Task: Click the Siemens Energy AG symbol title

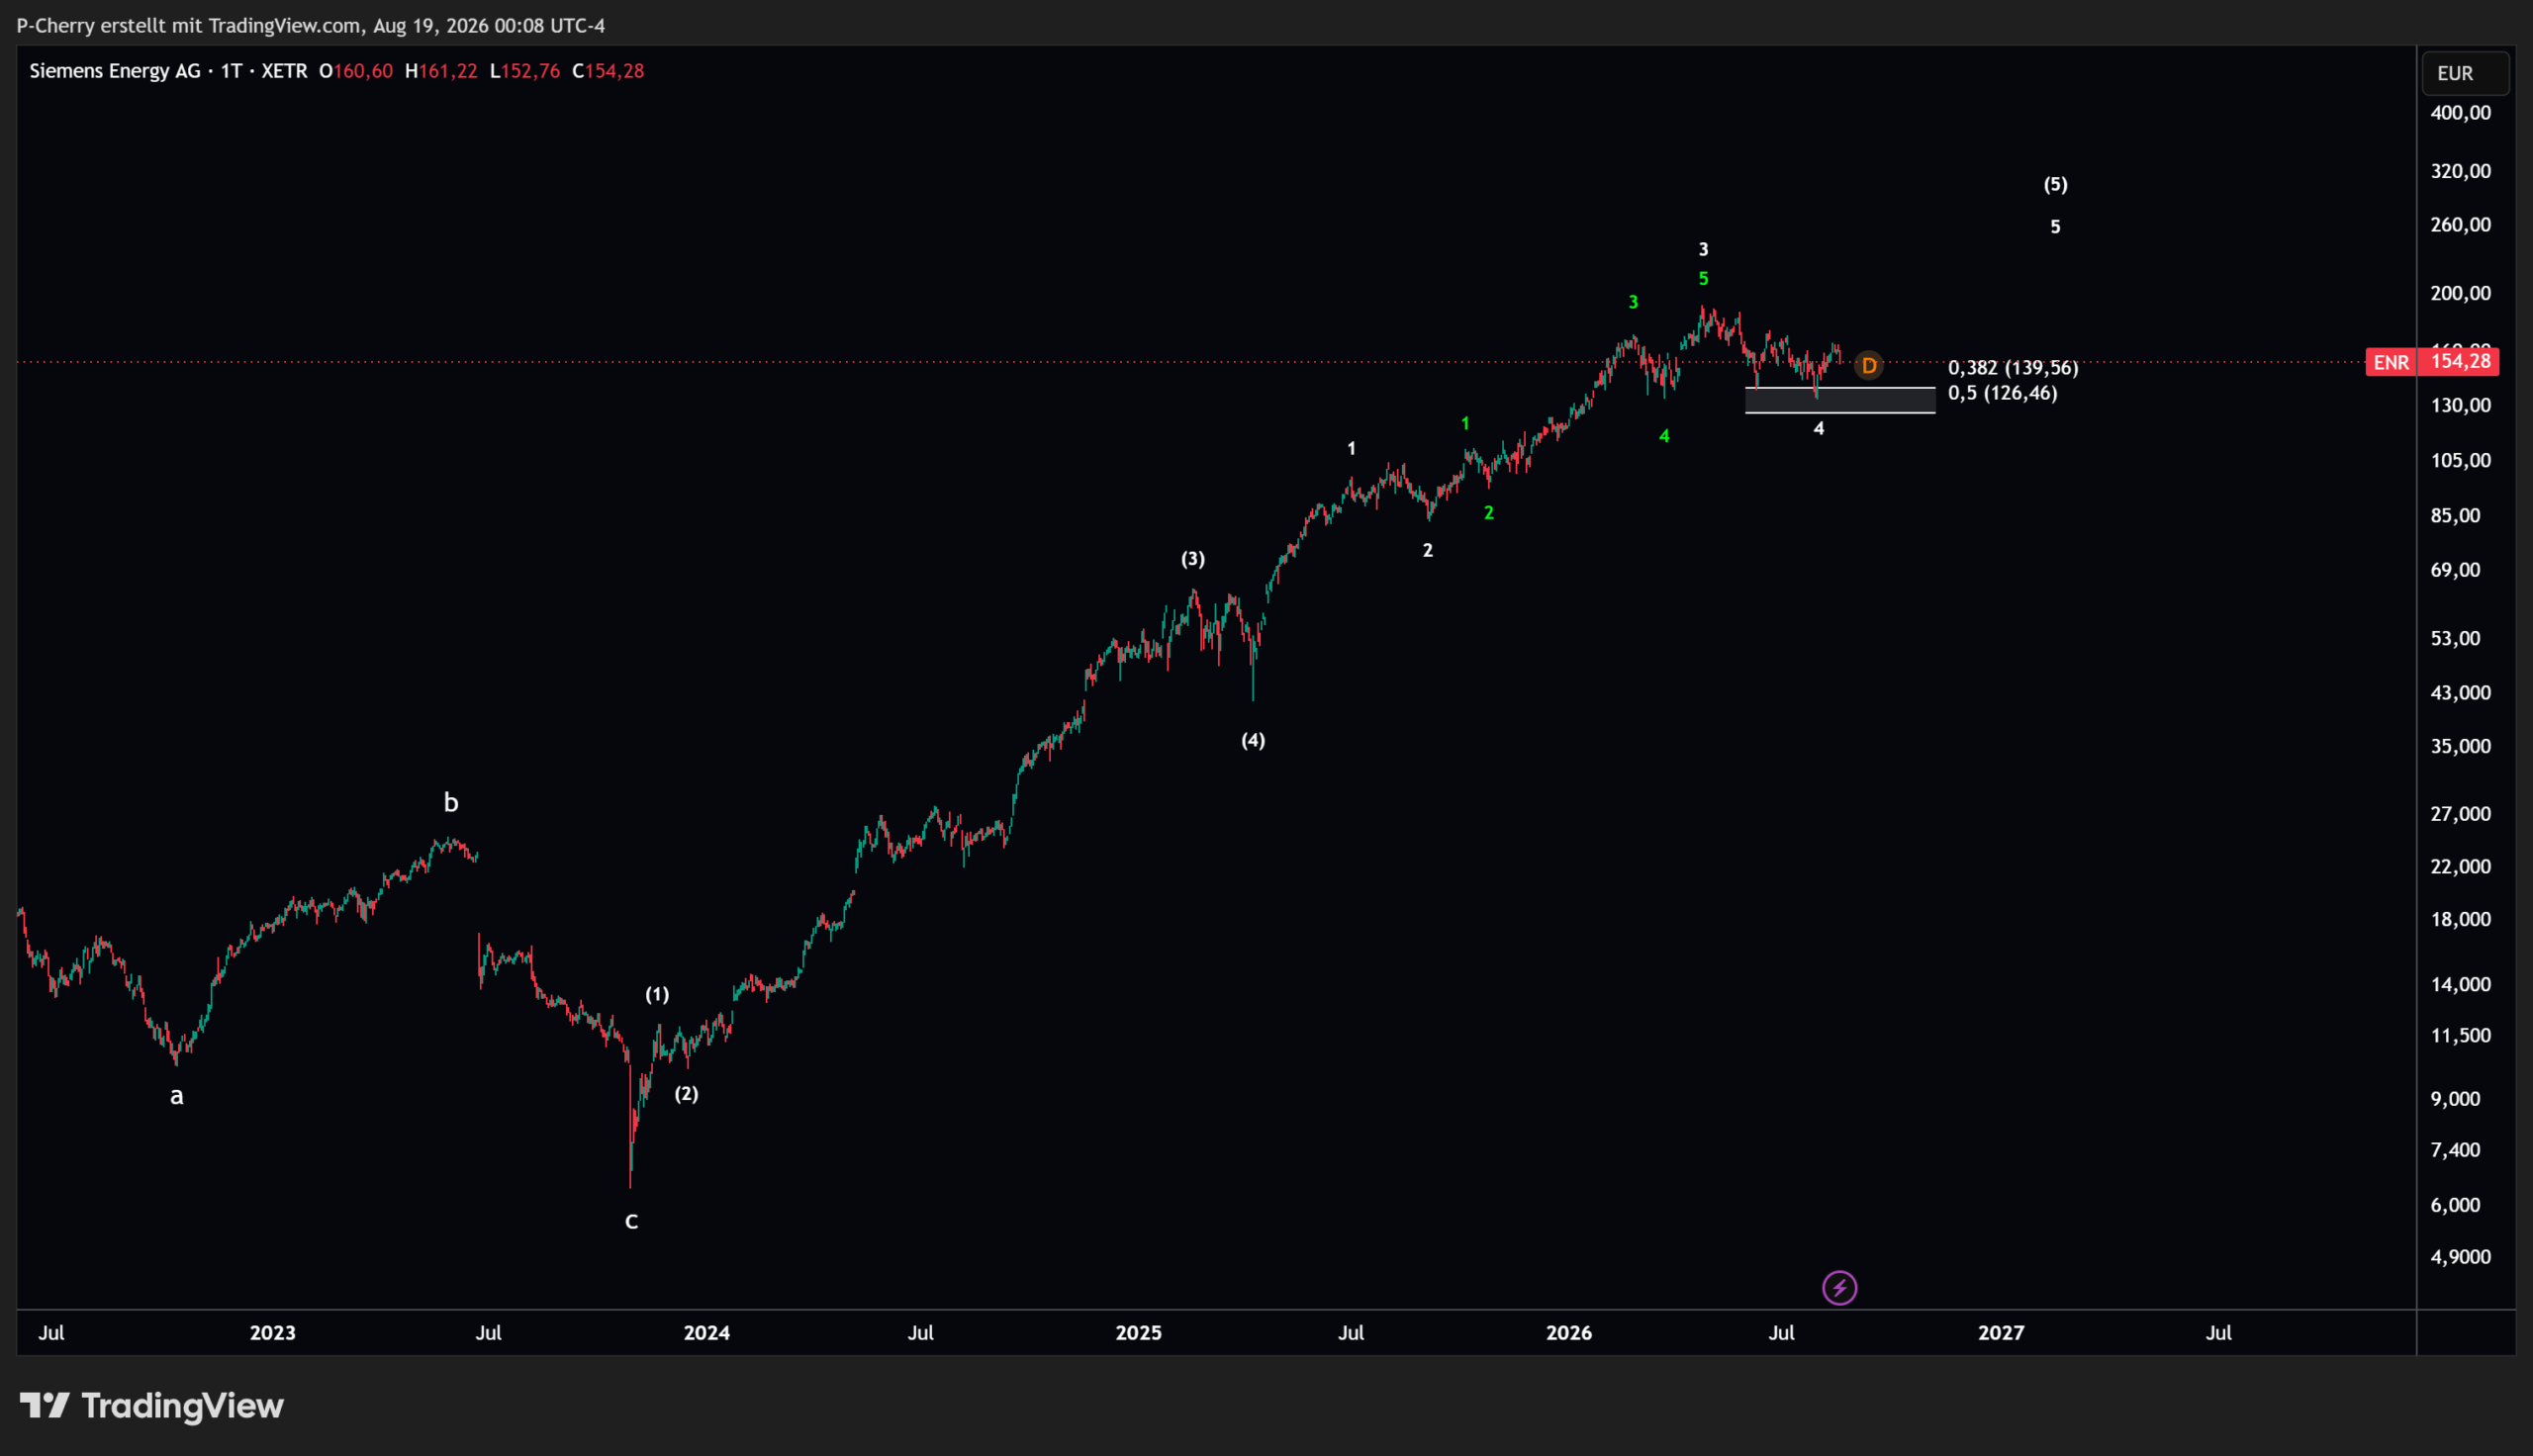Action: 115,71
